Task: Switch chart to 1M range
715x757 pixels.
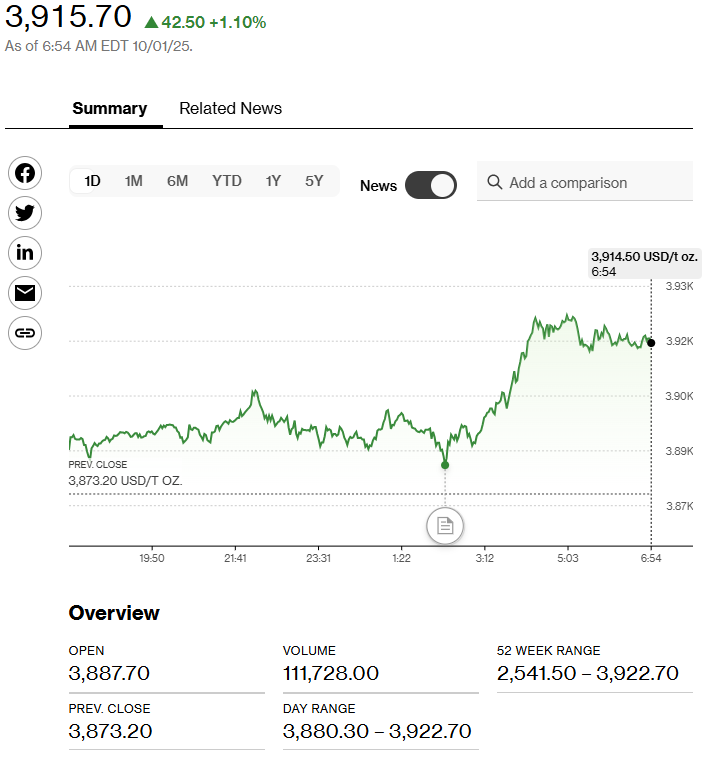Action: click(133, 181)
